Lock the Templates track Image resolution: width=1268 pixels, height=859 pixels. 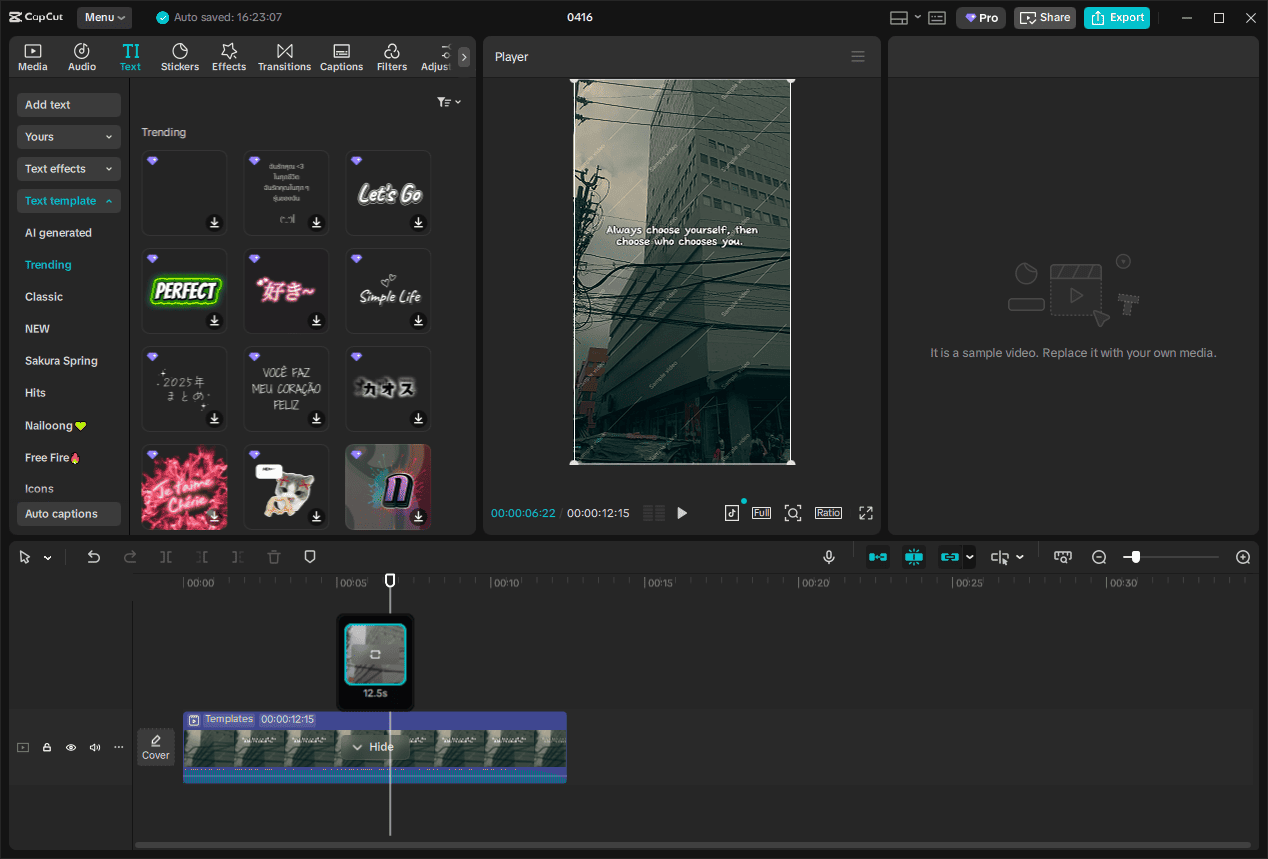46,747
